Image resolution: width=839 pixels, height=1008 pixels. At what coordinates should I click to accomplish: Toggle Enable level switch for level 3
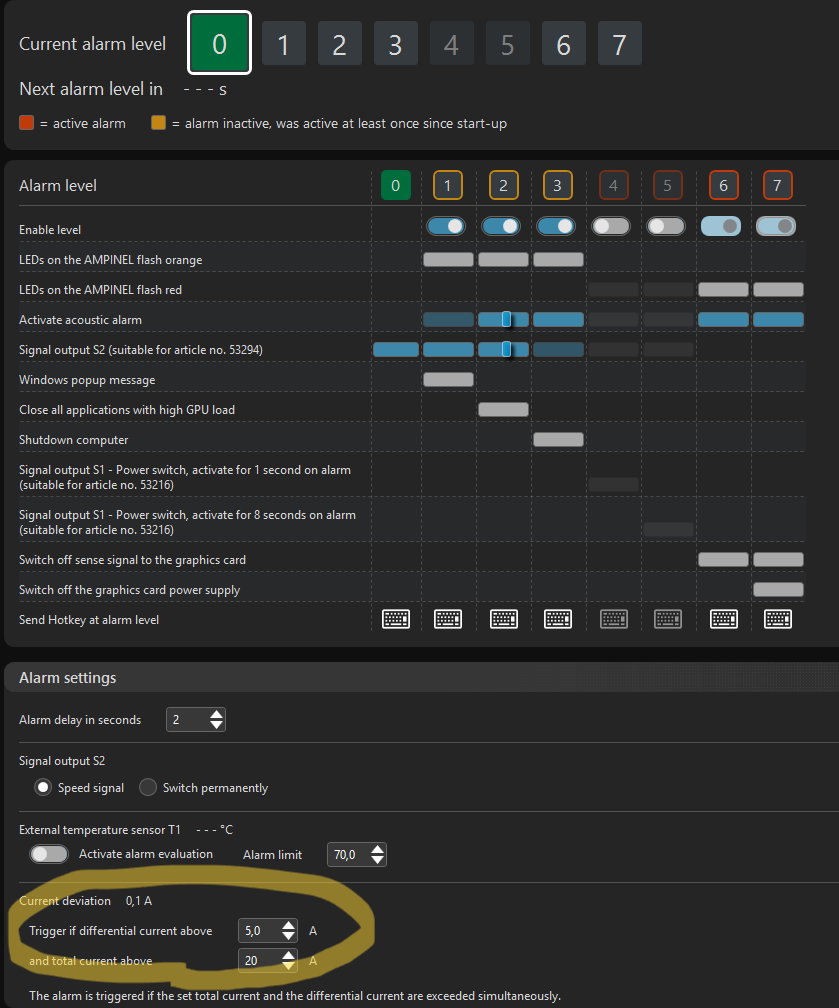point(556,226)
